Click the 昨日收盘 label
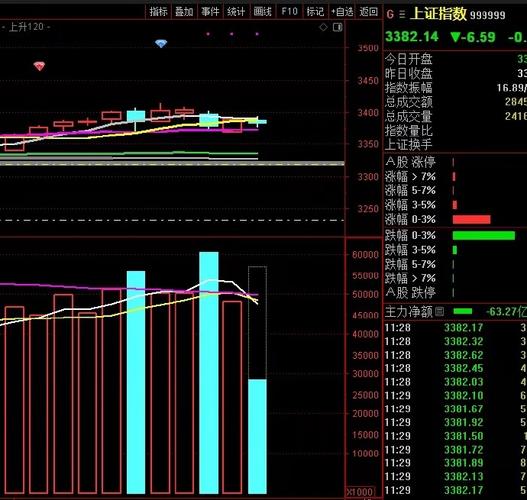This screenshot has height=500, width=527. click(408, 74)
